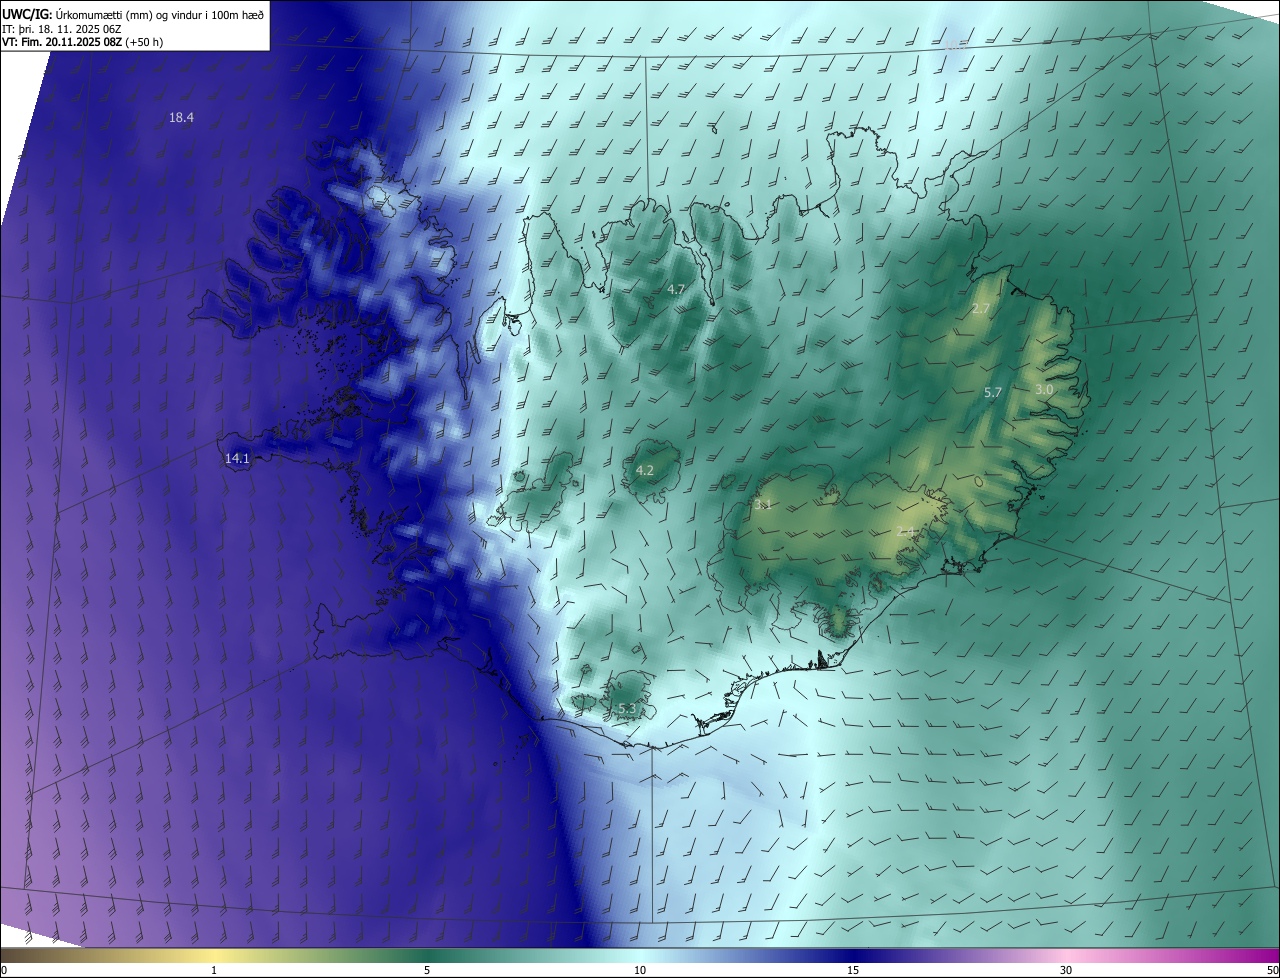Click the 14.1 value on the map
This screenshot has width=1280, height=978.
coord(237,459)
